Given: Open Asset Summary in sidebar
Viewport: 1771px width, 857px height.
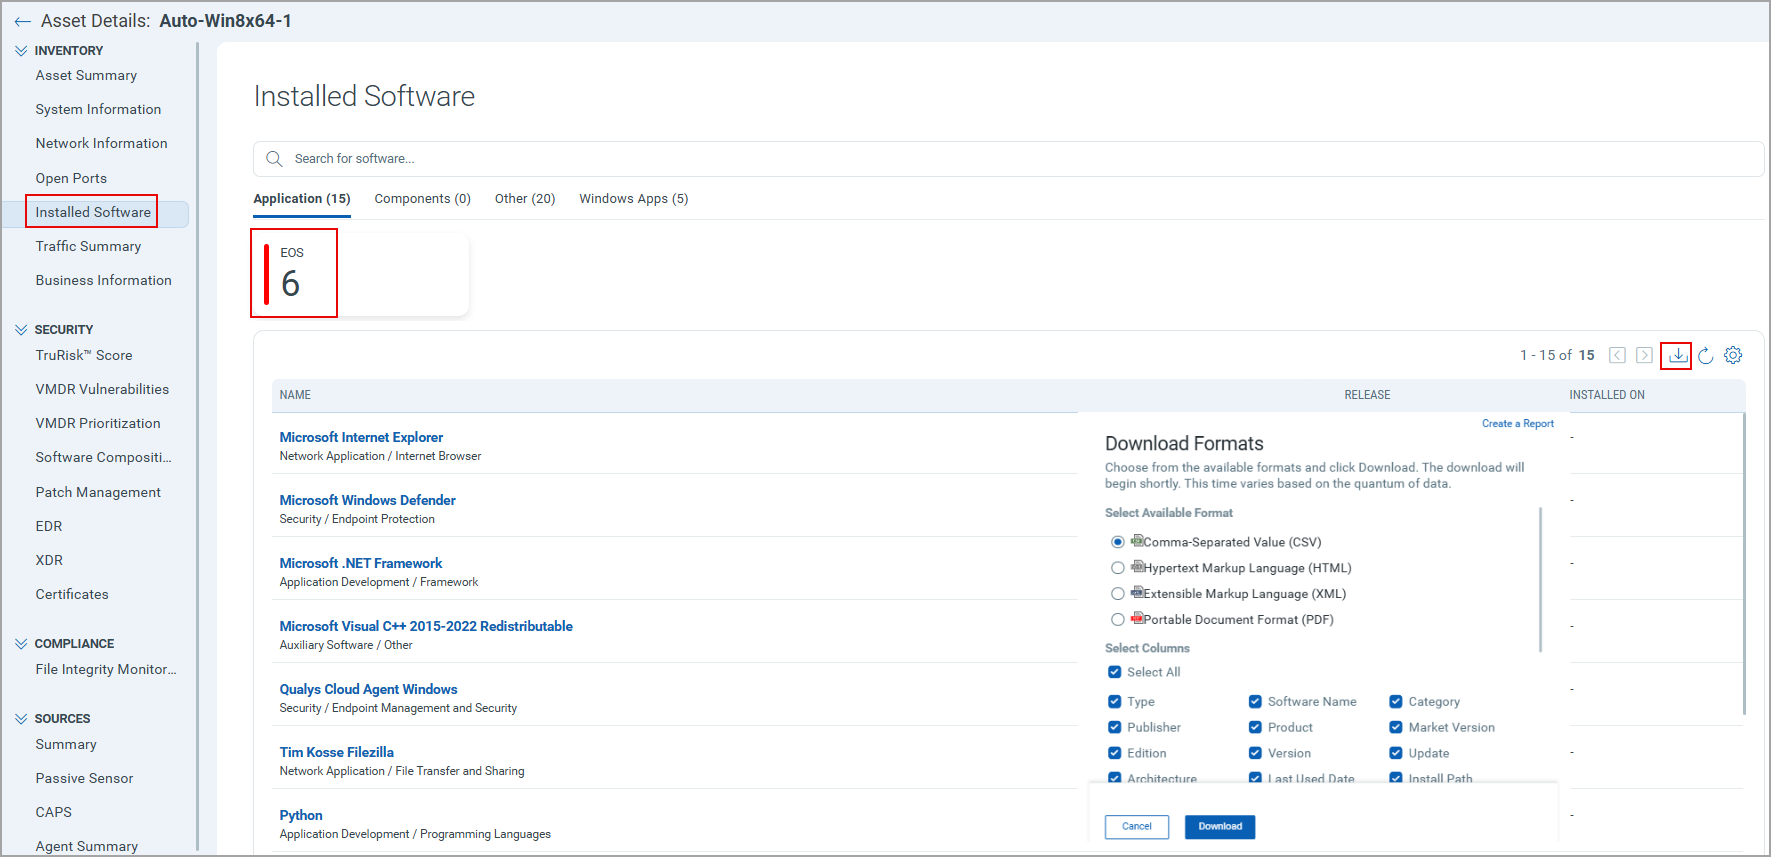Looking at the screenshot, I should point(86,76).
